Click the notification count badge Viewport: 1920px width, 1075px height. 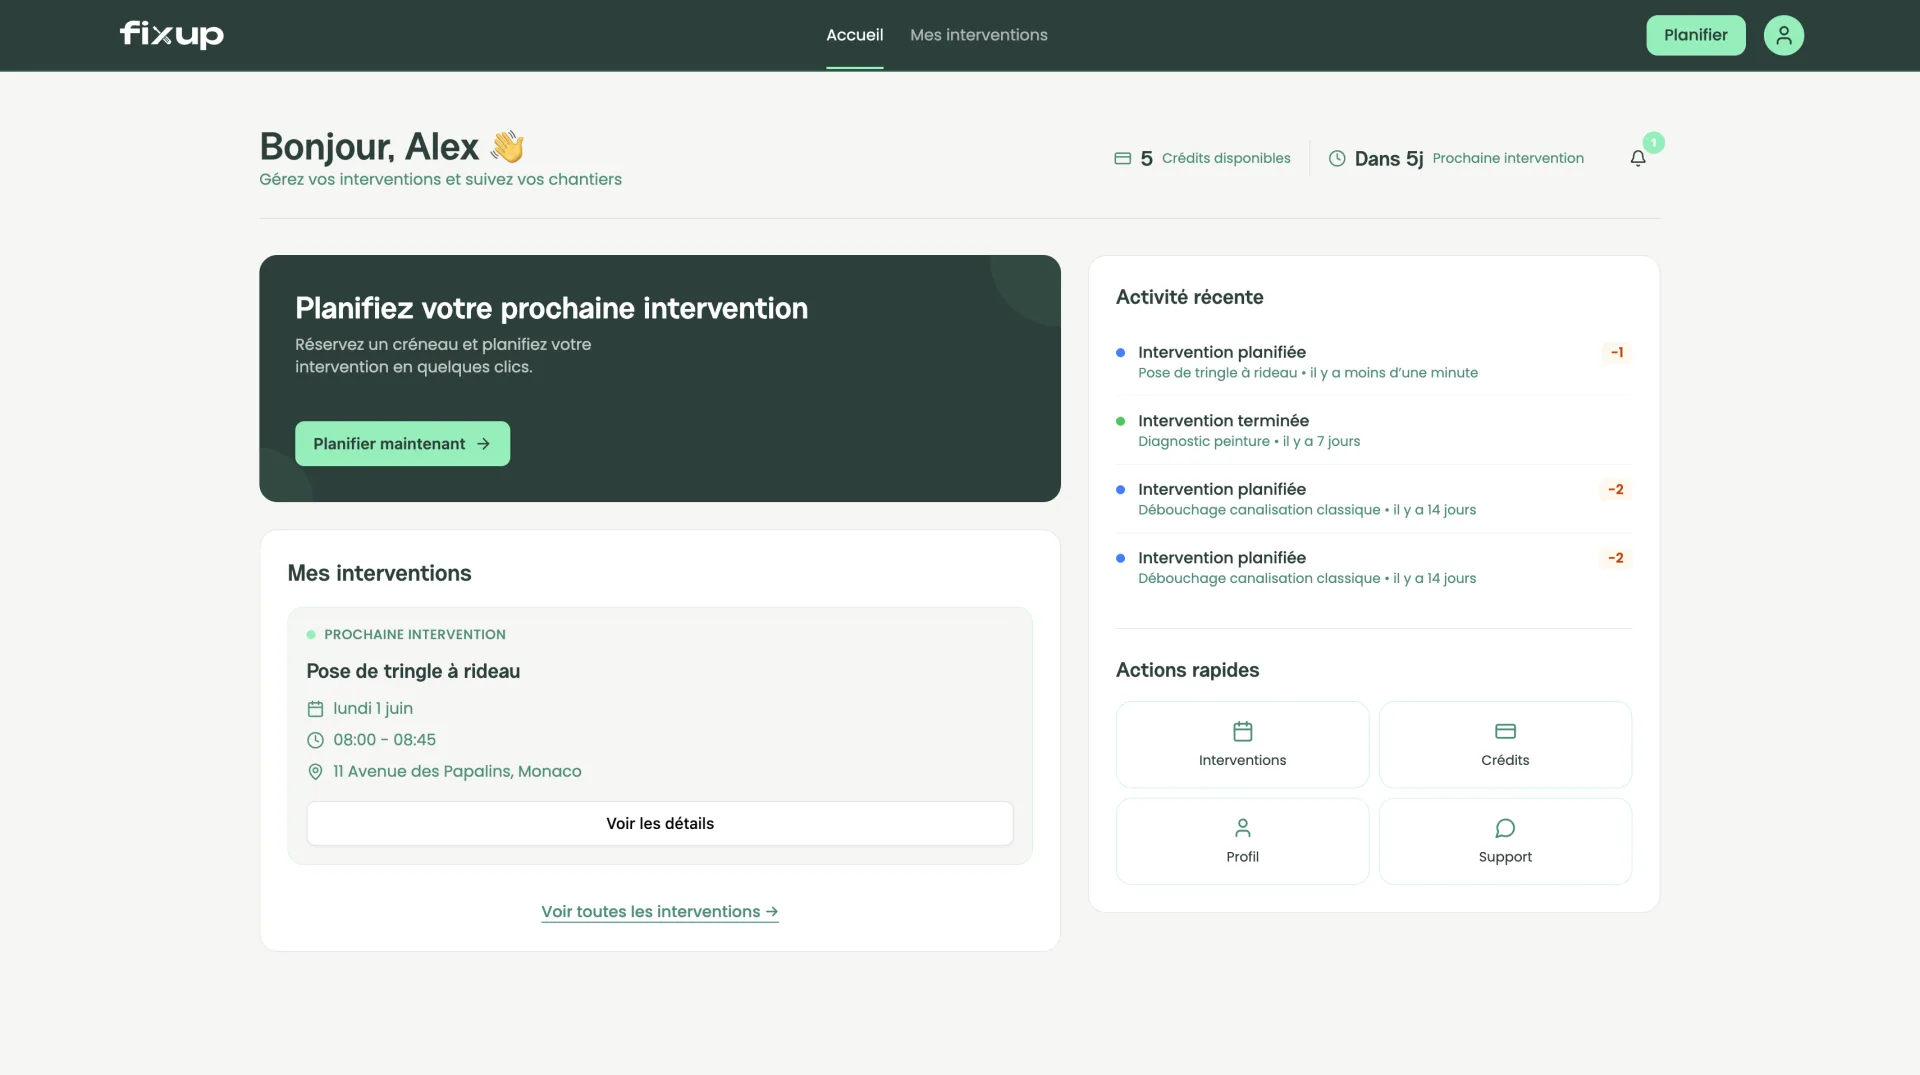(x=1654, y=143)
